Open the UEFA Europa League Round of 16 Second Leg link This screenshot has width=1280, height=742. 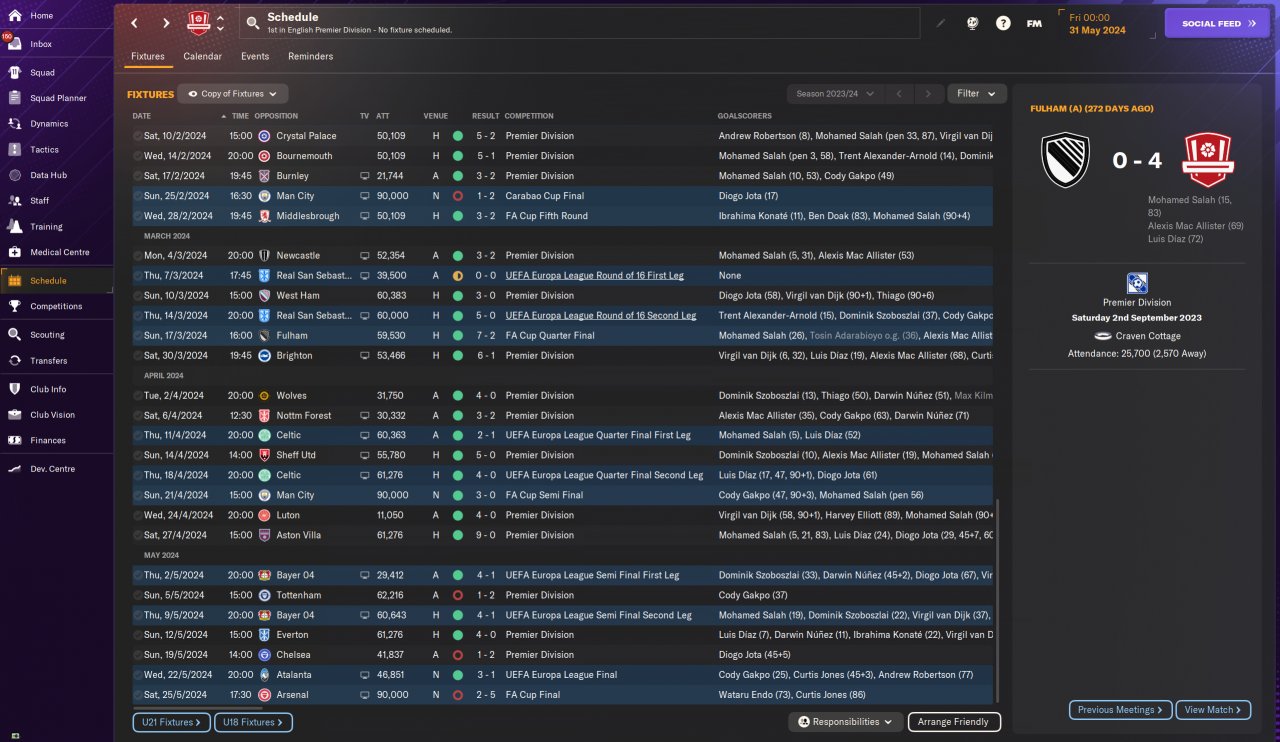(600, 316)
